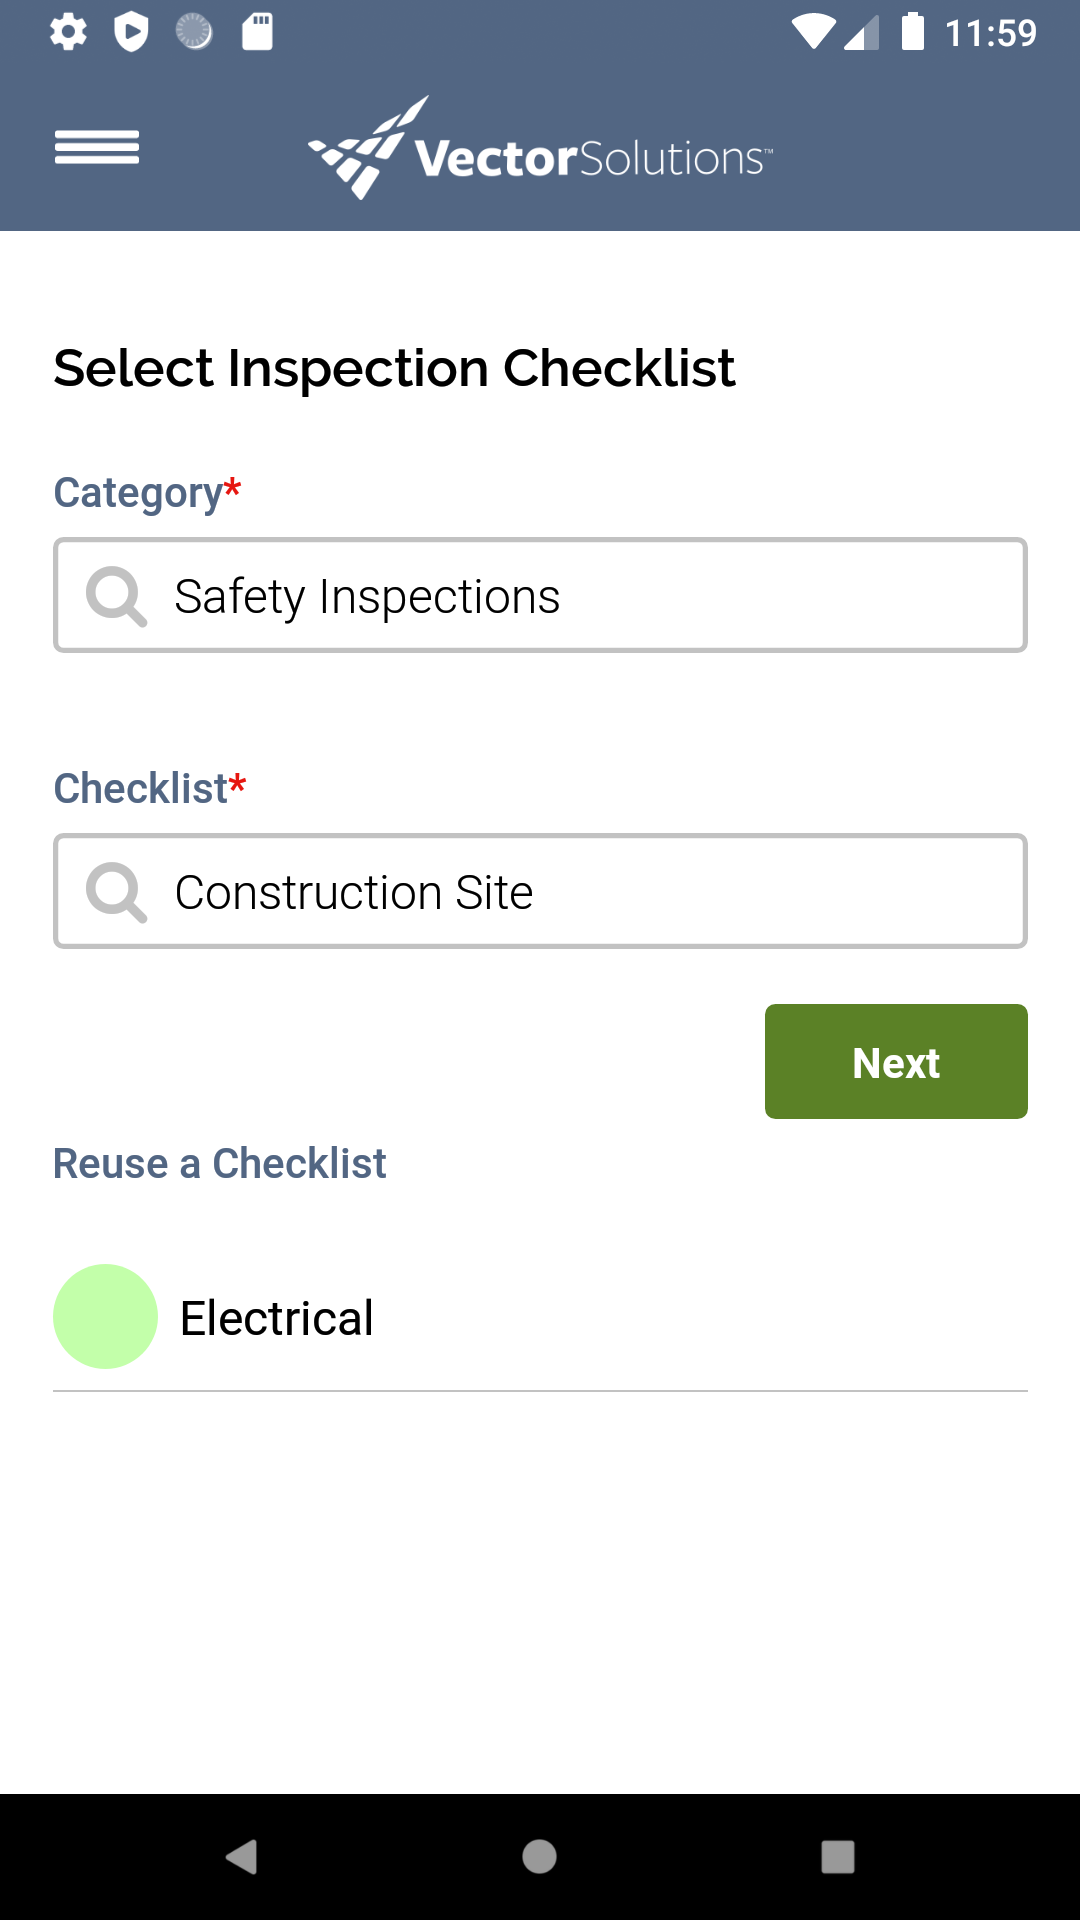The image size is (1080, 1920).
Task: Tap the Wi-Fi signal status icon
Action: click(x=814, y=32)
